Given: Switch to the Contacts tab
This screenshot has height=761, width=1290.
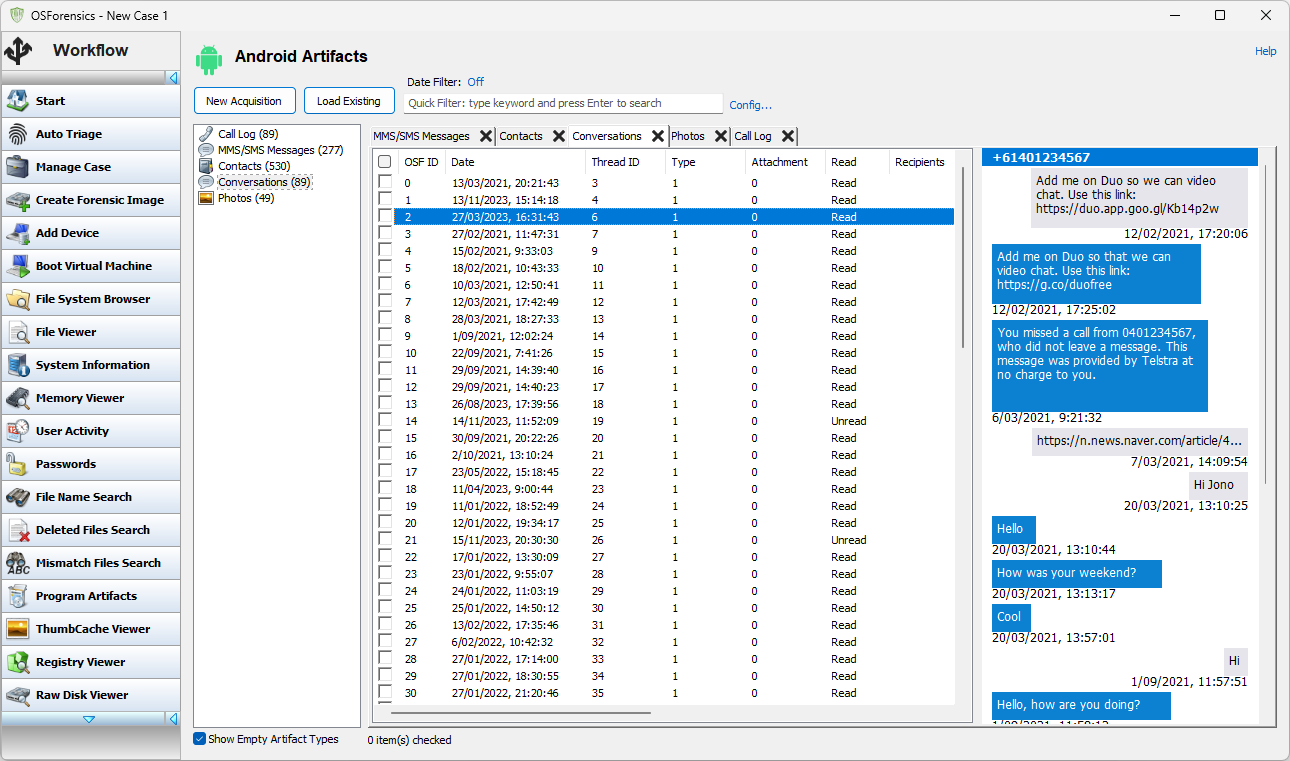Looking at the screenshot, I should [x=521, y=136].
